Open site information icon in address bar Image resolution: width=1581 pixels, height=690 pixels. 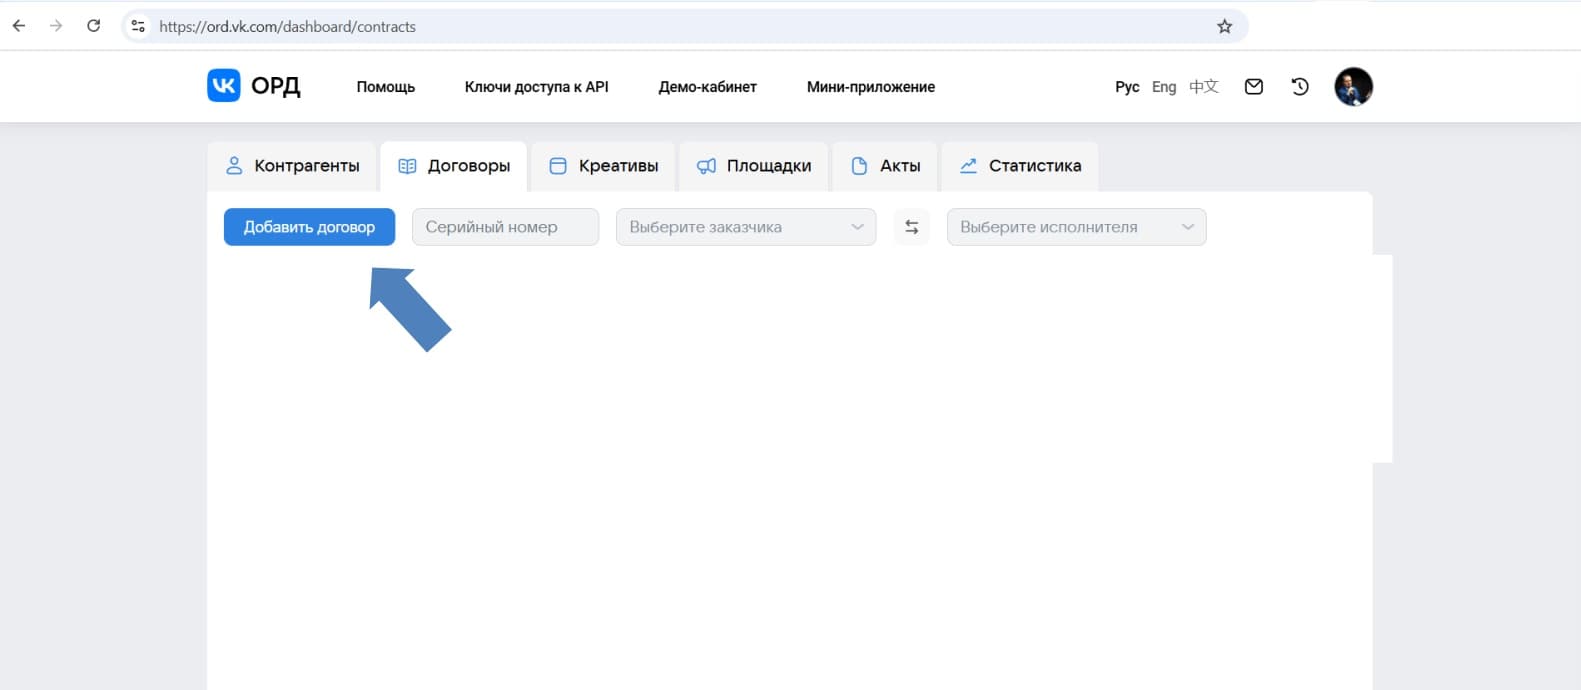point(139,27)
